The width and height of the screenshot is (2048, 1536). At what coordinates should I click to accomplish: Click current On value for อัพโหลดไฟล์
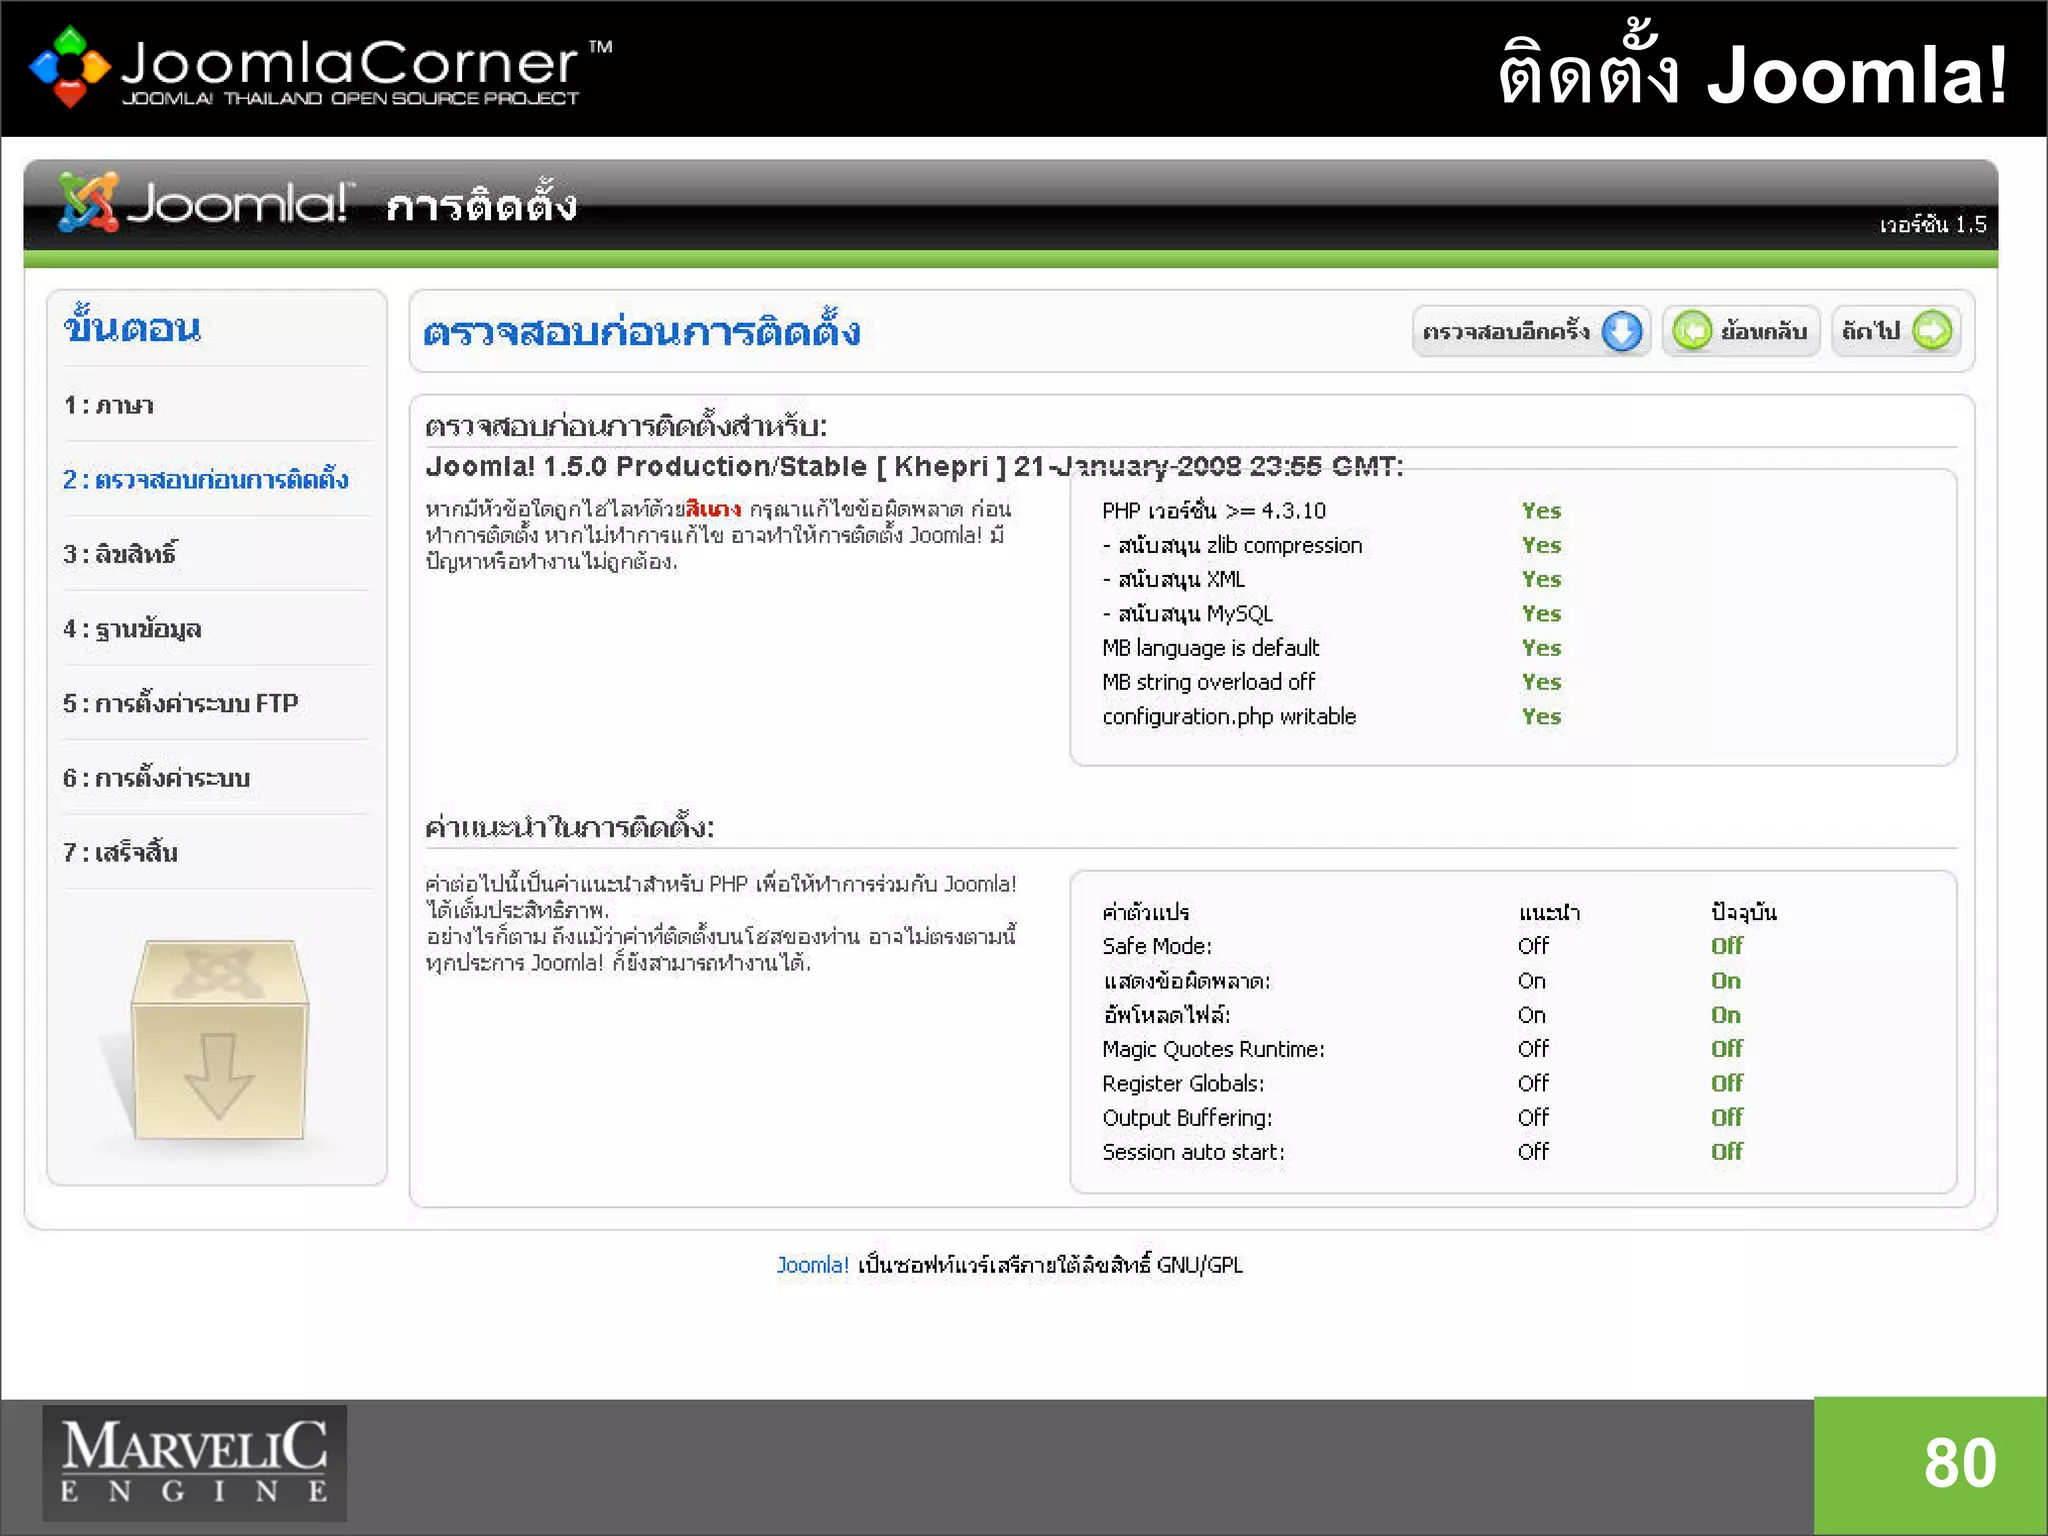pos(1725,1015)
